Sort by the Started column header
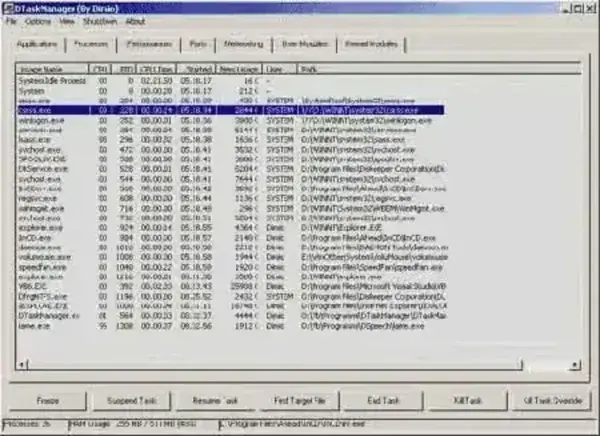The image size is (600, 436). click(196, 69)
